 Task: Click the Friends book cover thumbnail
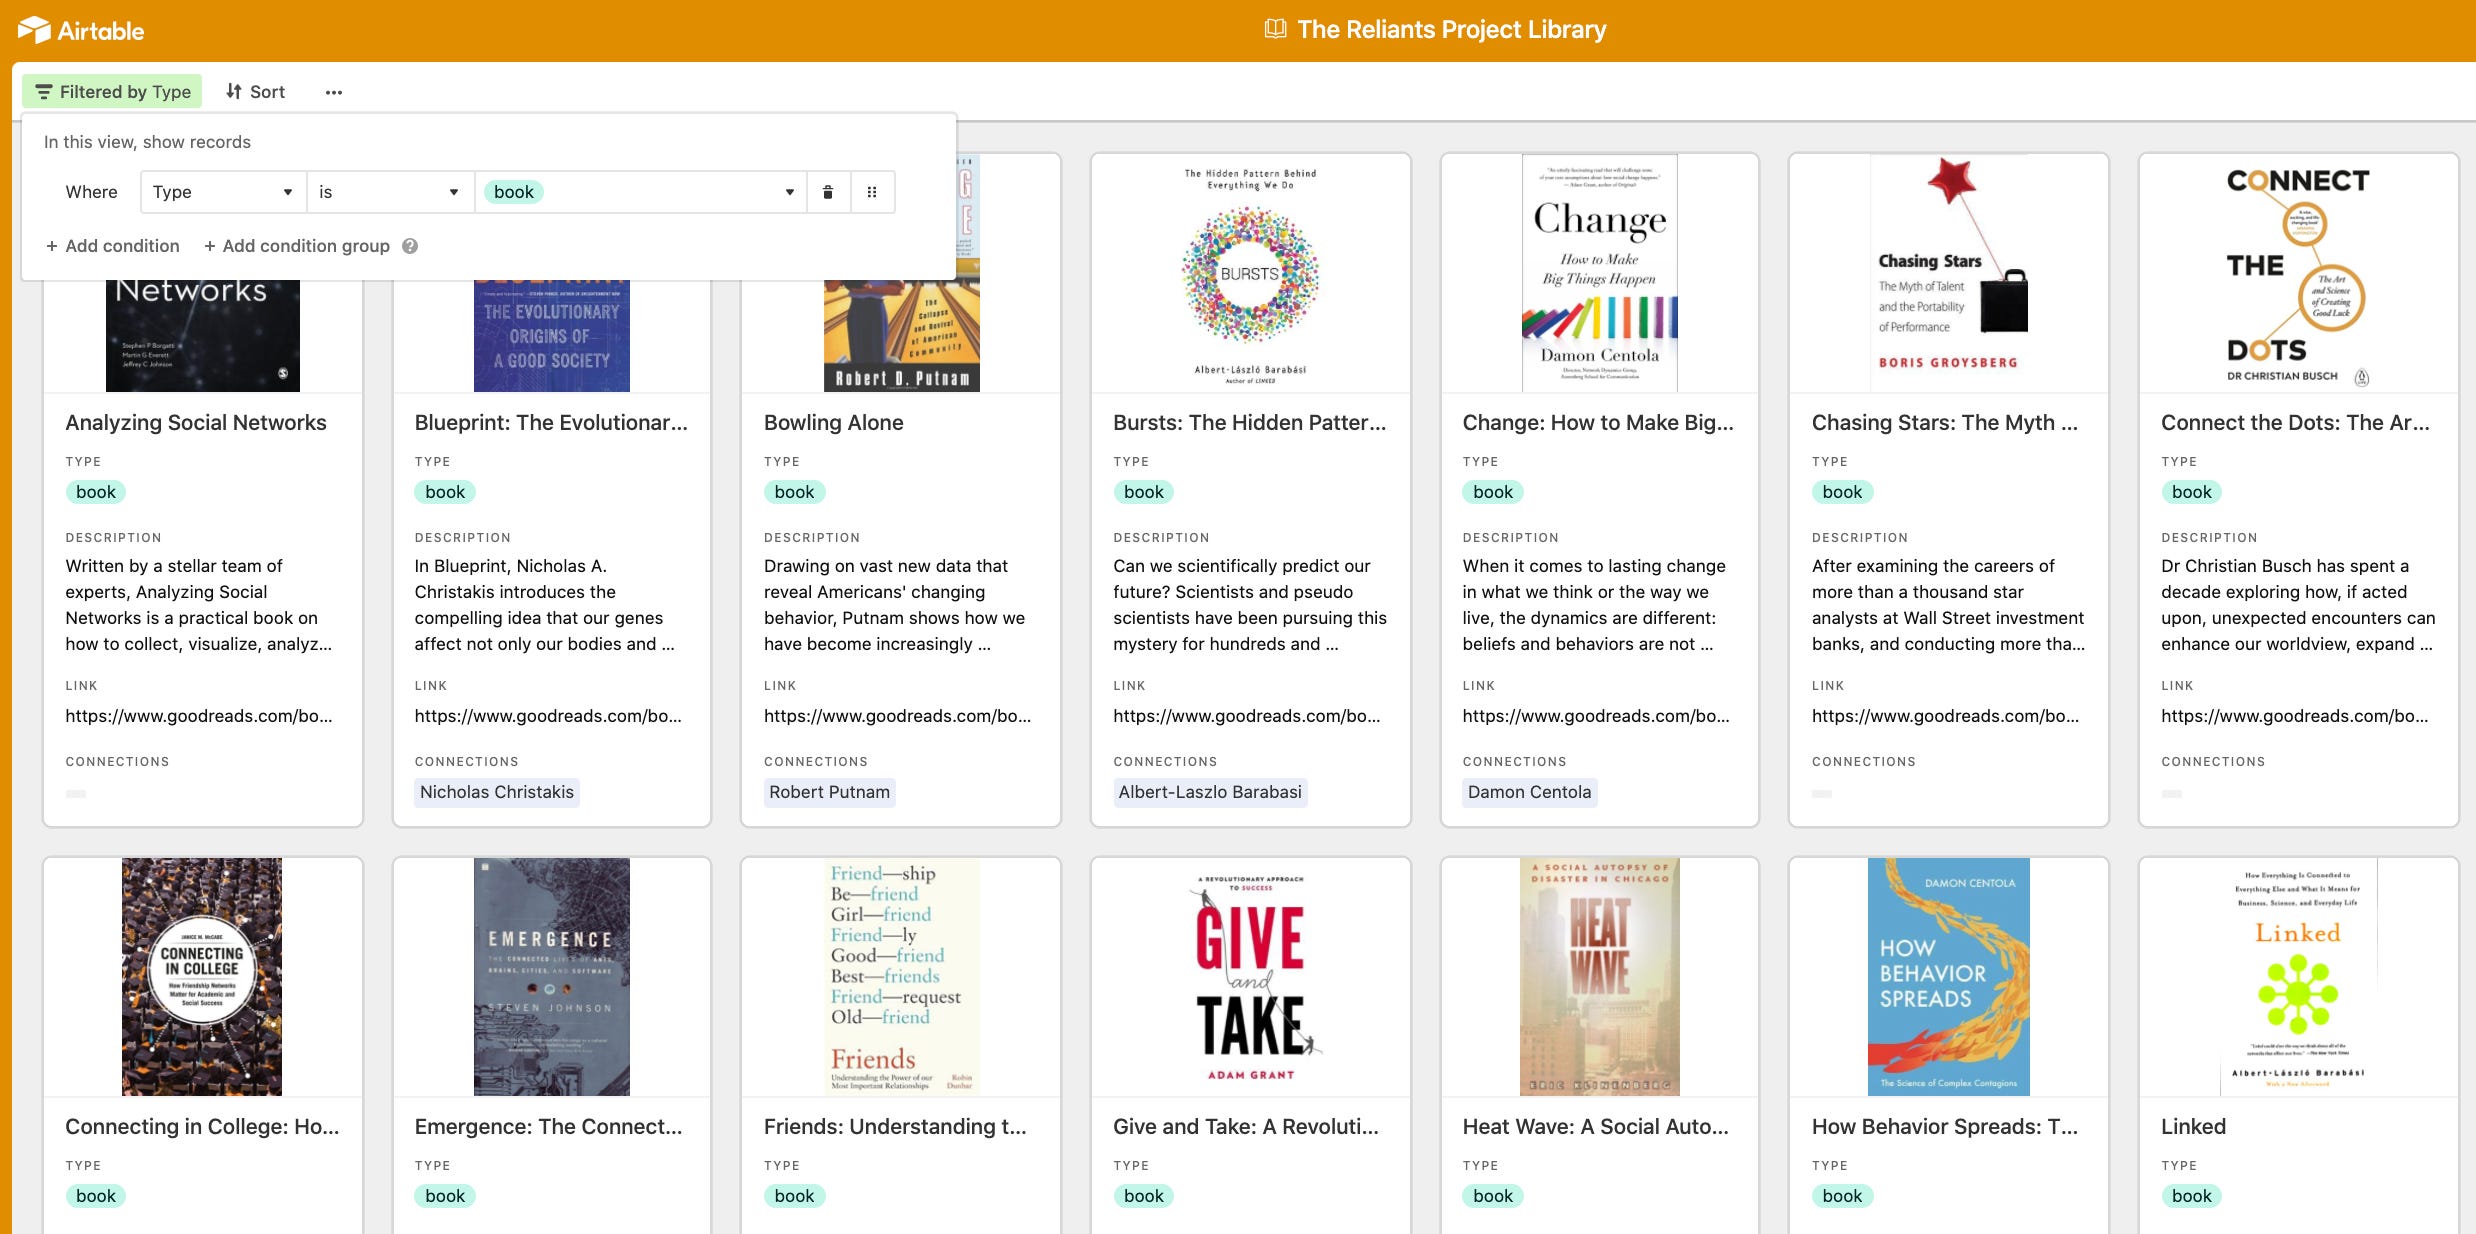pyautogui.click(x=901, y=977)
